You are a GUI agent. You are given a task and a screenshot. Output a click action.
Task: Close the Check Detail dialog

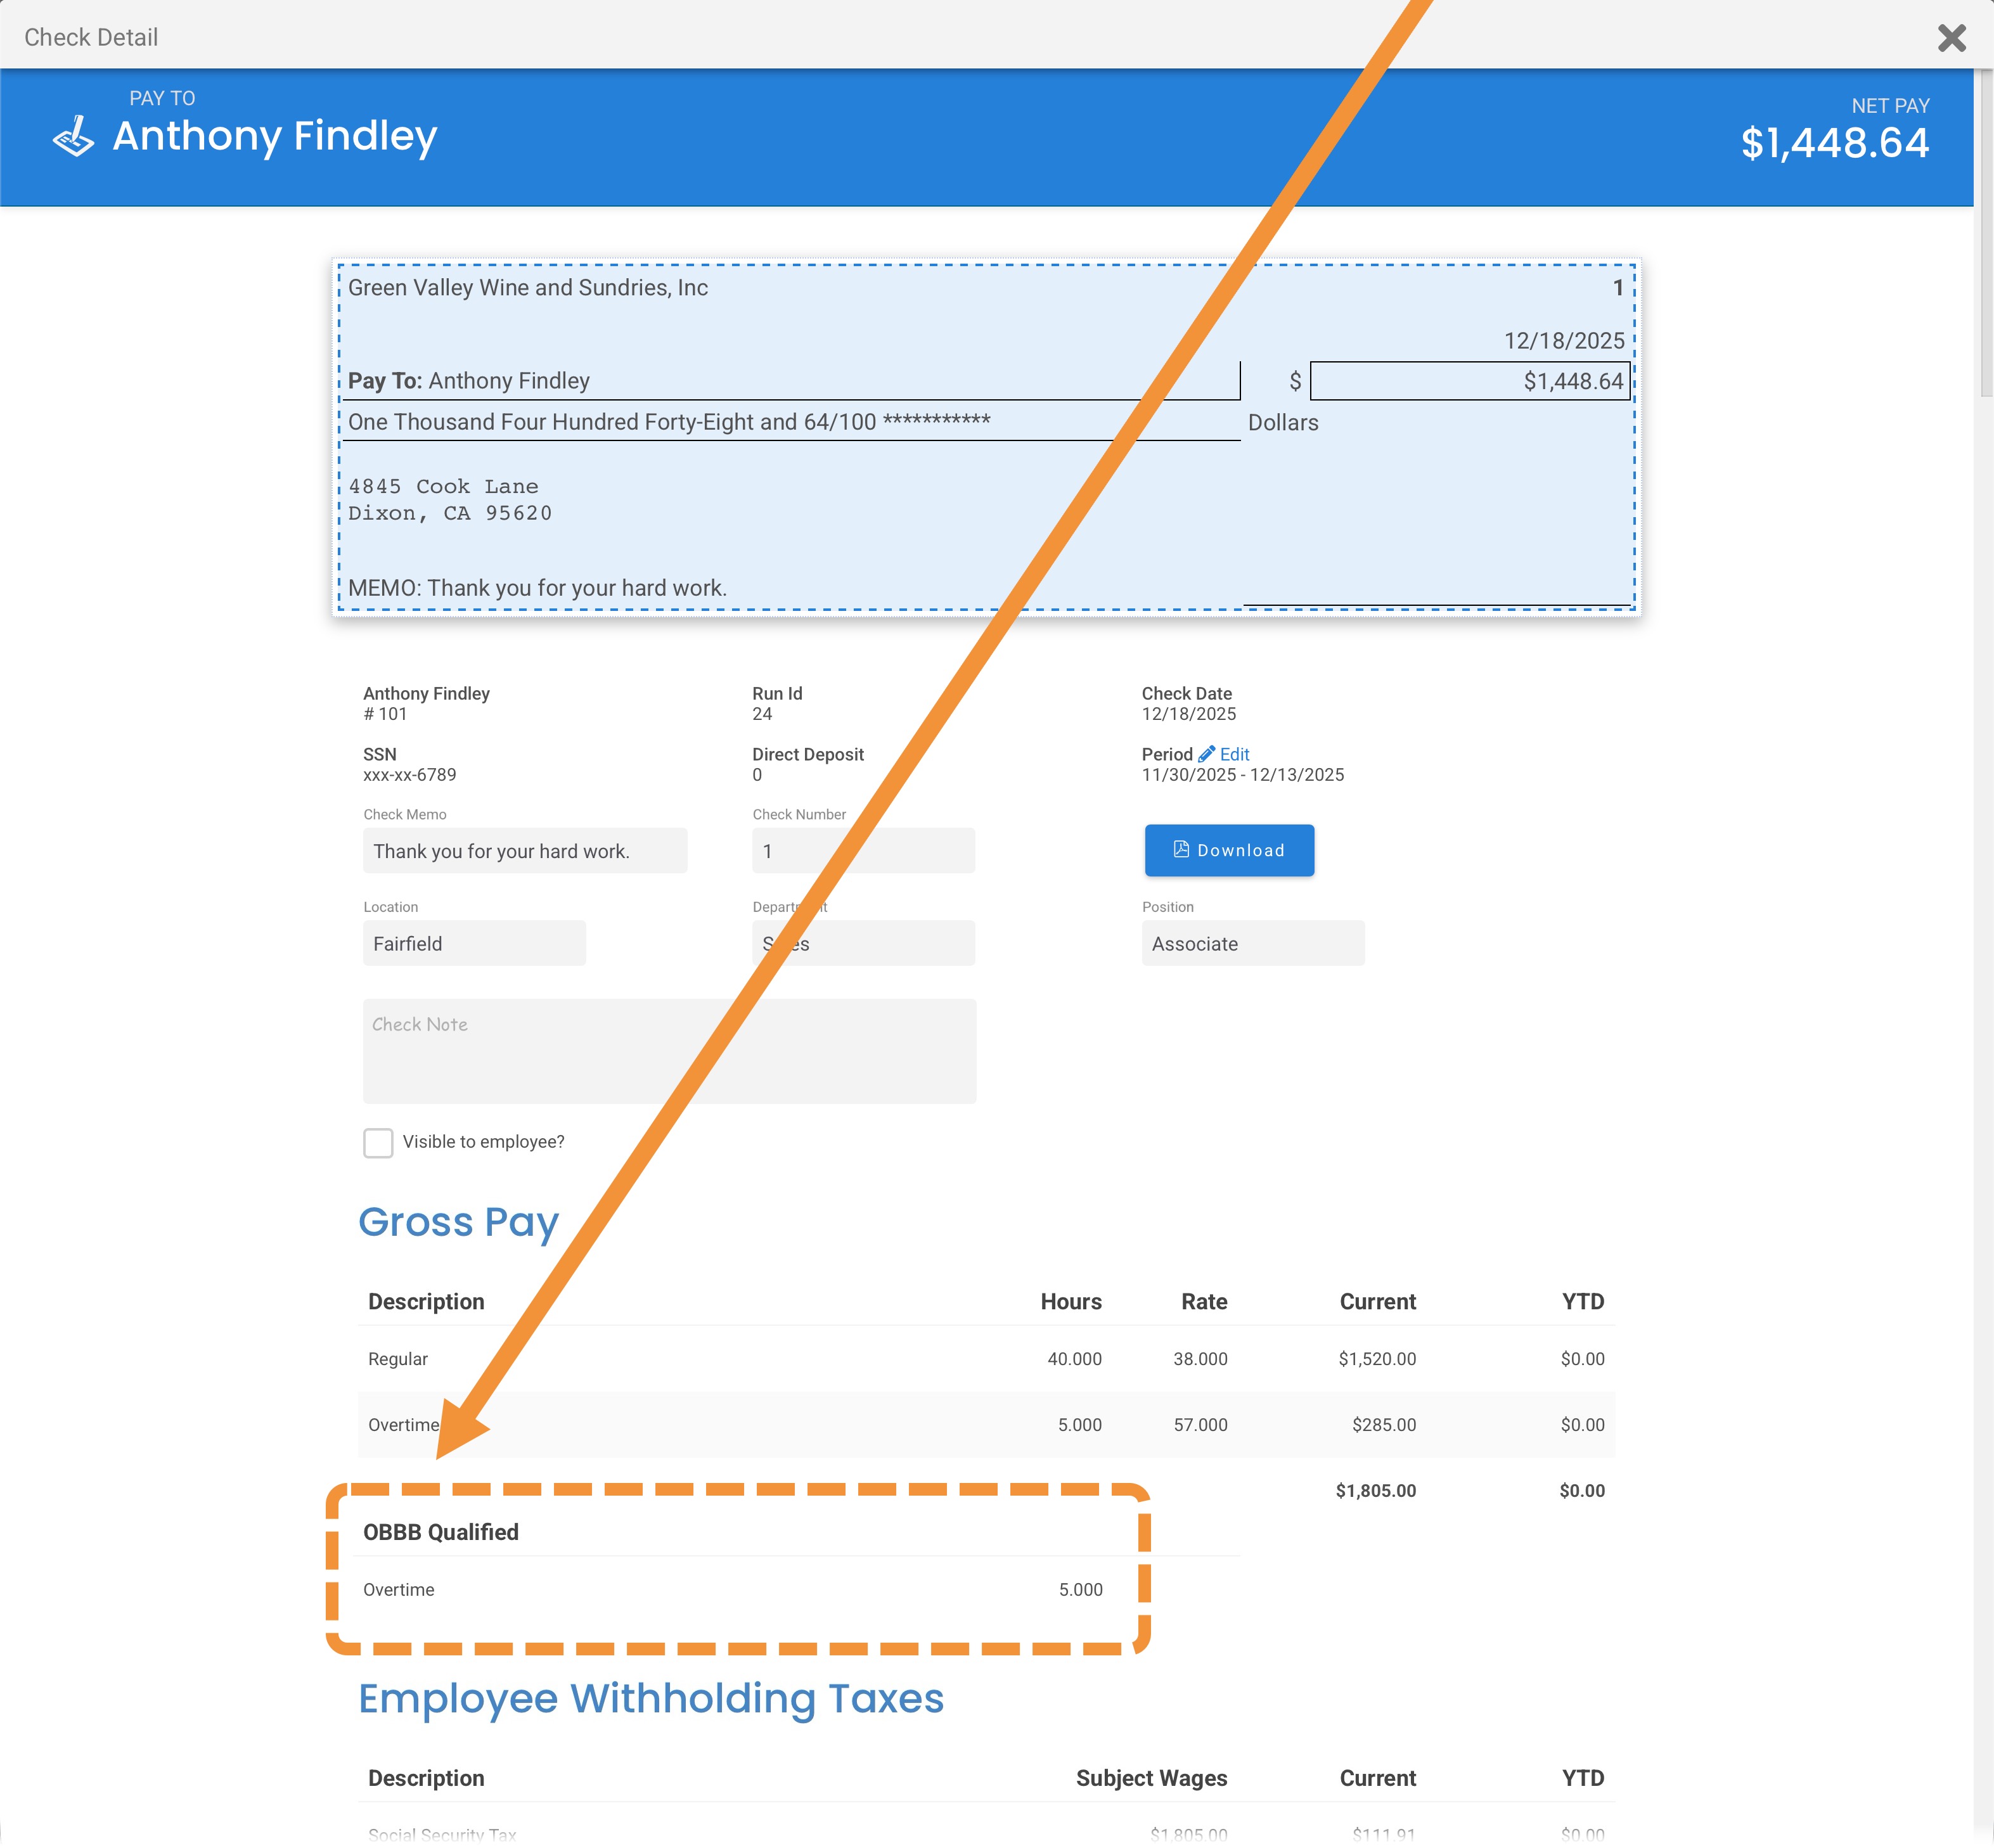(x=1951, y=38)
